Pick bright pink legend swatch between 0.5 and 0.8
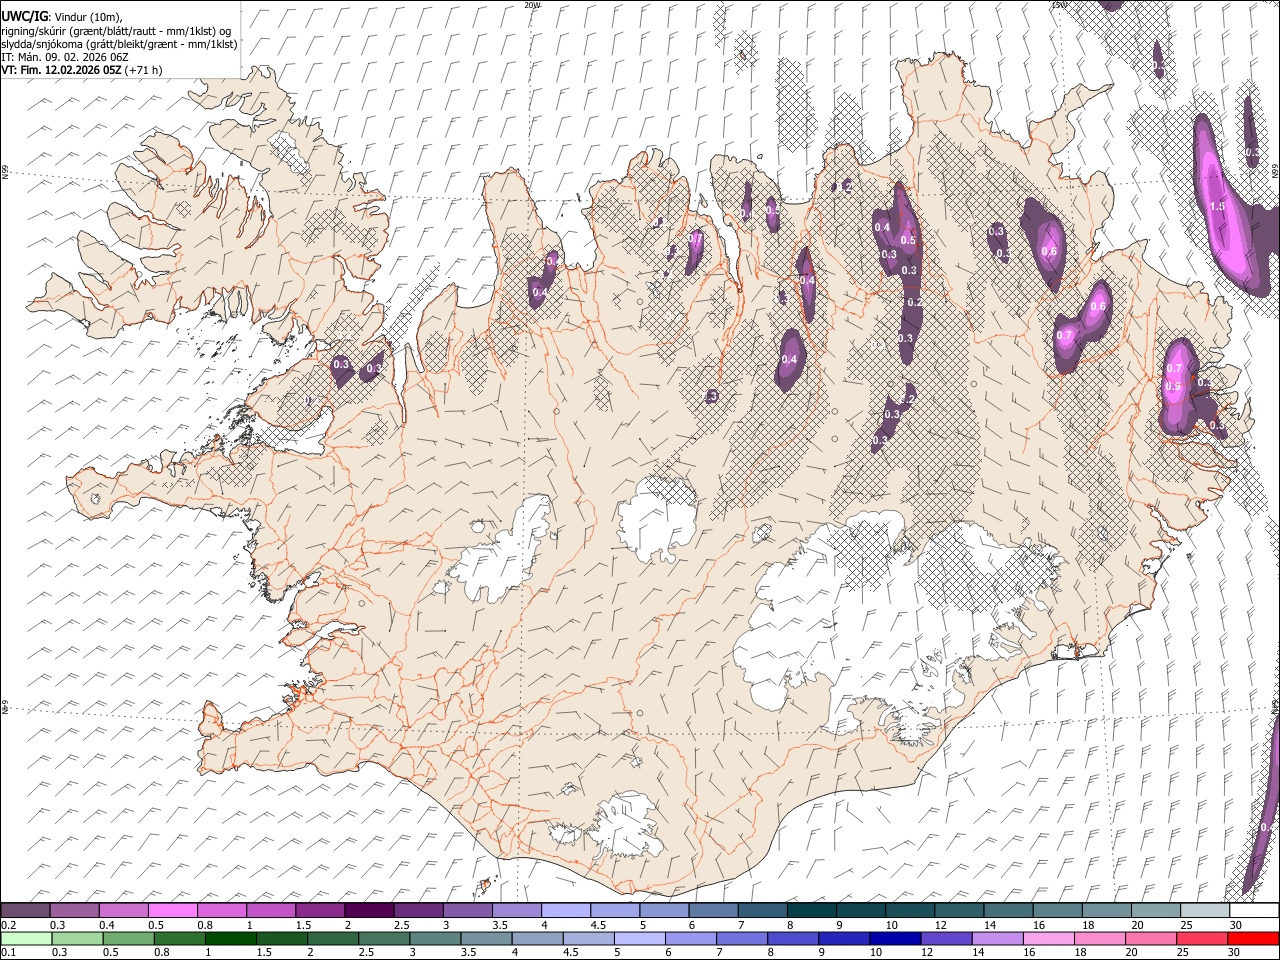Screen dimensions: 1280x960 [x=172, y=910]
